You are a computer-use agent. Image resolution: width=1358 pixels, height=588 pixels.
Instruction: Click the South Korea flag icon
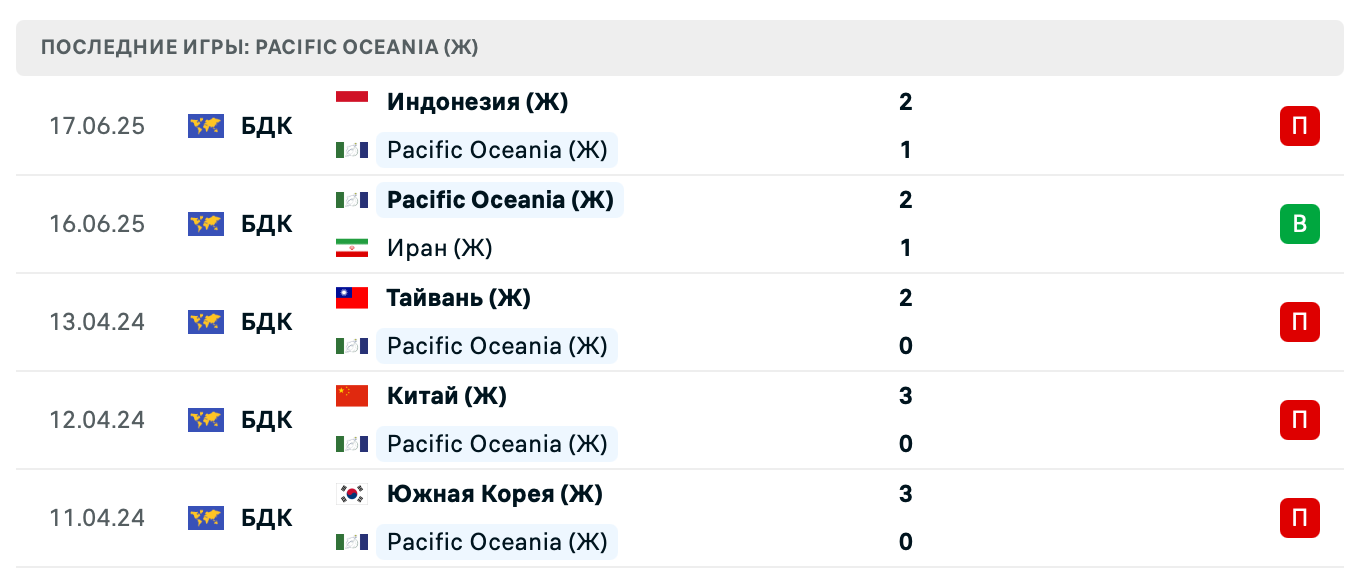tap(352, 493)
